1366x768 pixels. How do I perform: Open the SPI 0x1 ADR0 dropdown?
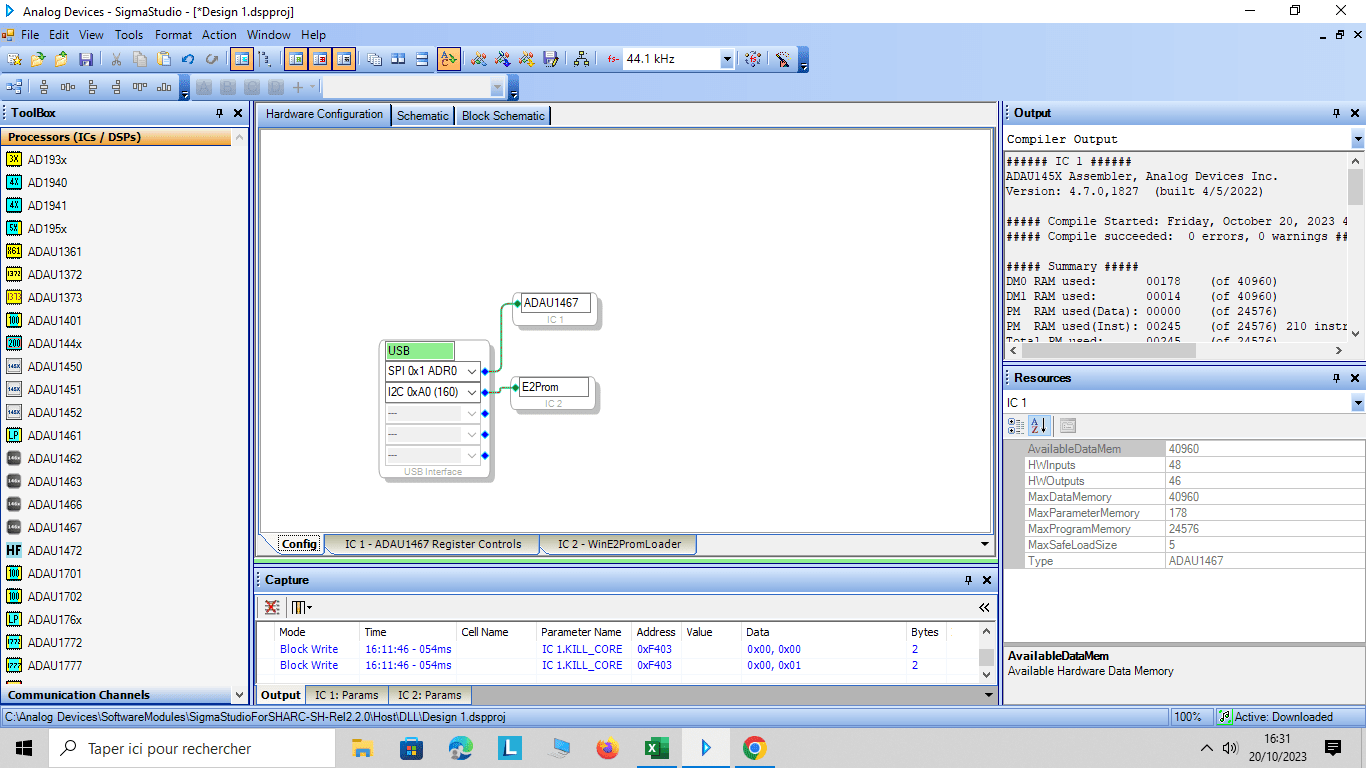point(472,371)
